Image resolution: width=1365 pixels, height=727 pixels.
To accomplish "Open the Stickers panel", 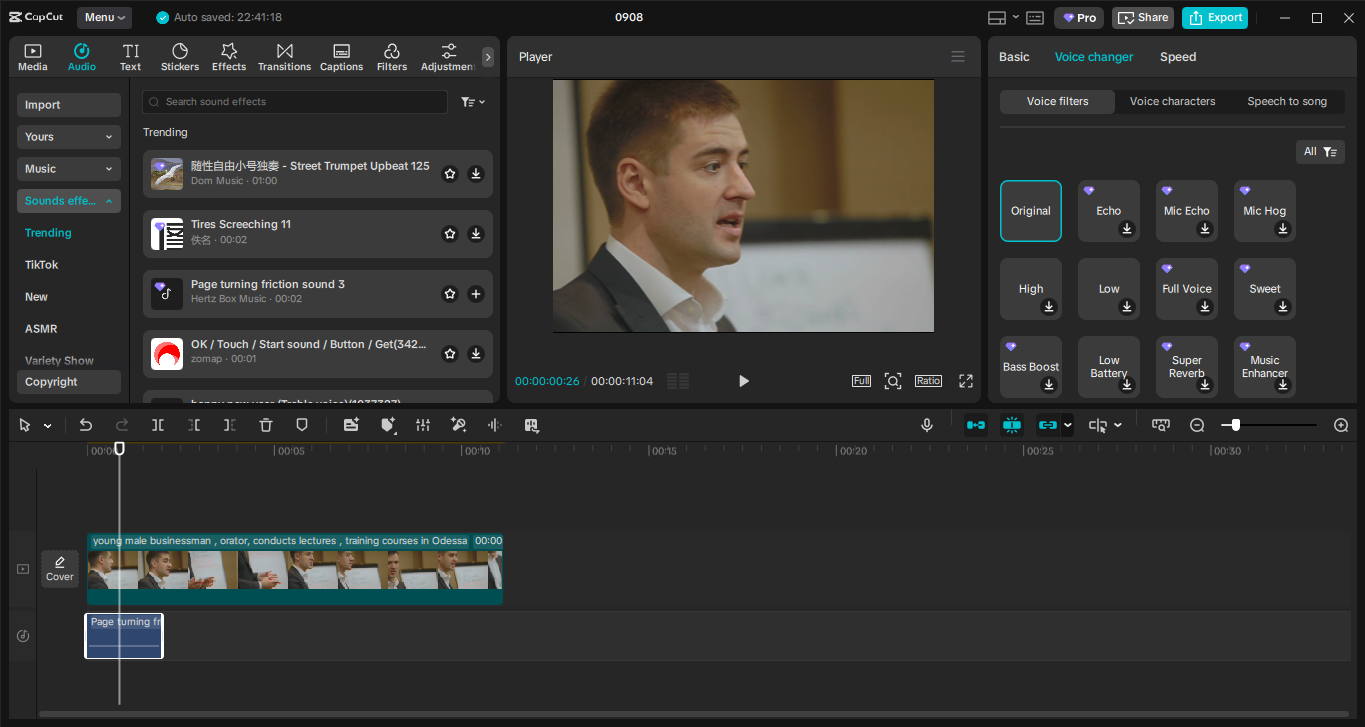I will 179,56.
